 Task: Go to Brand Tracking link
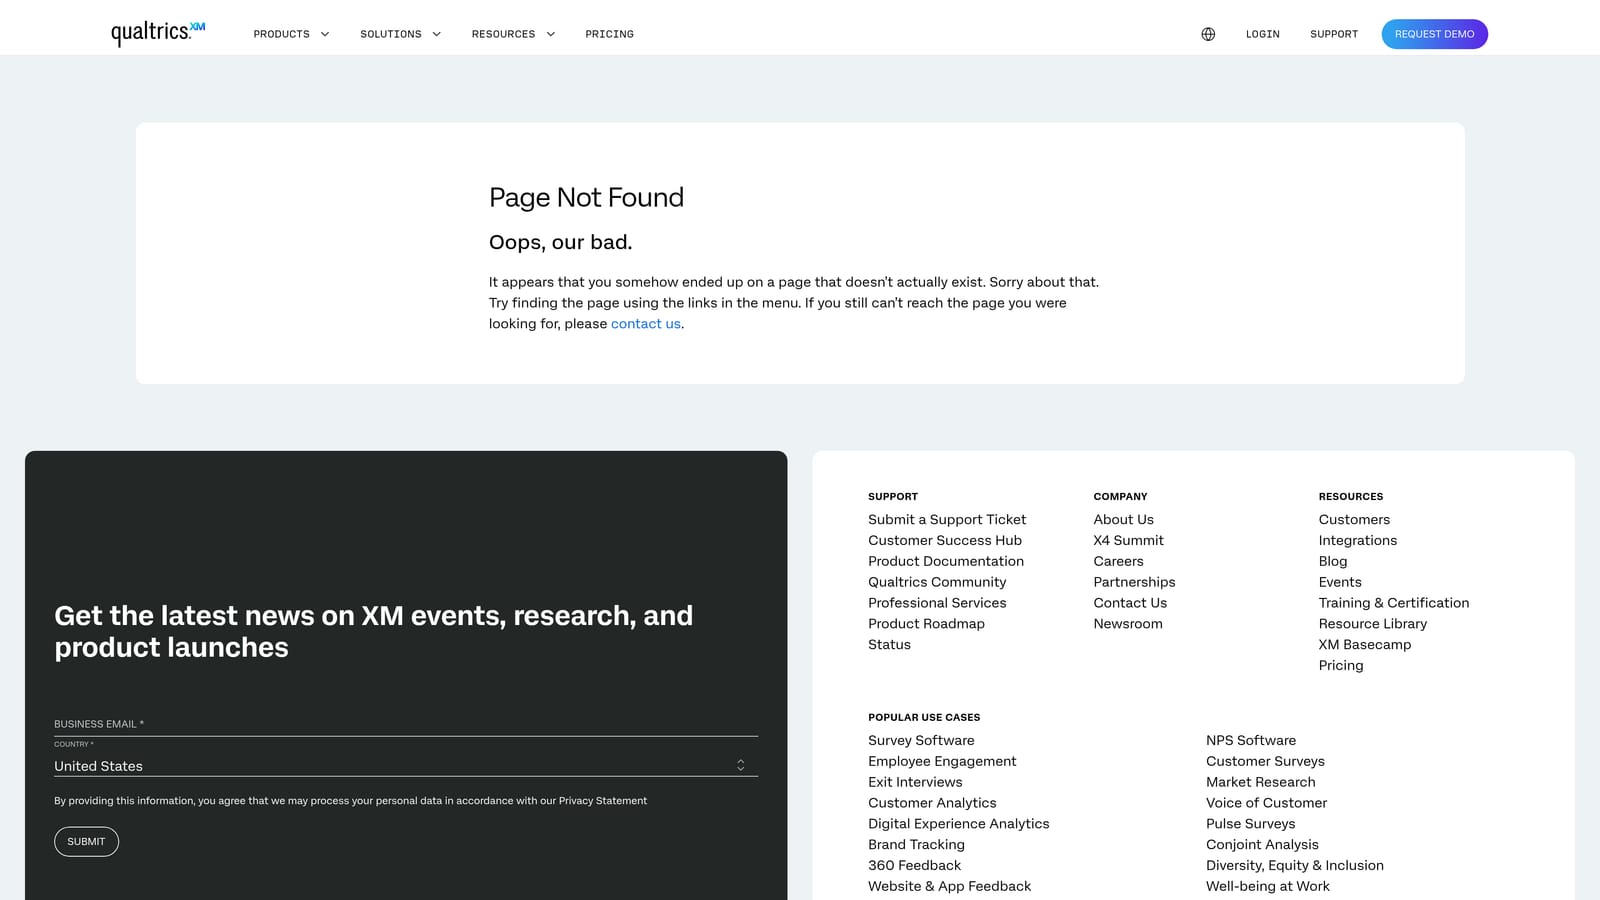916,845
